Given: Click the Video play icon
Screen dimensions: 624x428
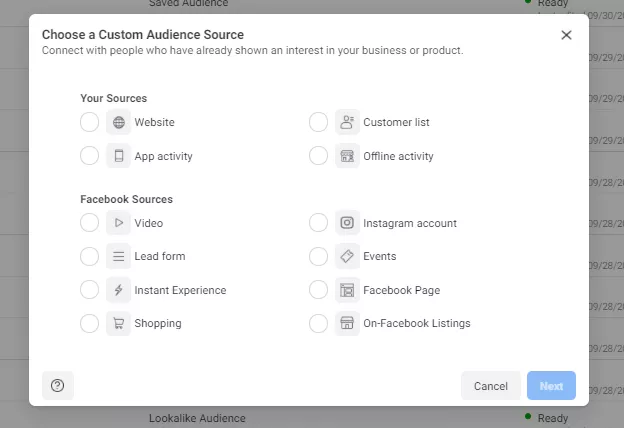Looking at the screenshot, I should point(118,223).
